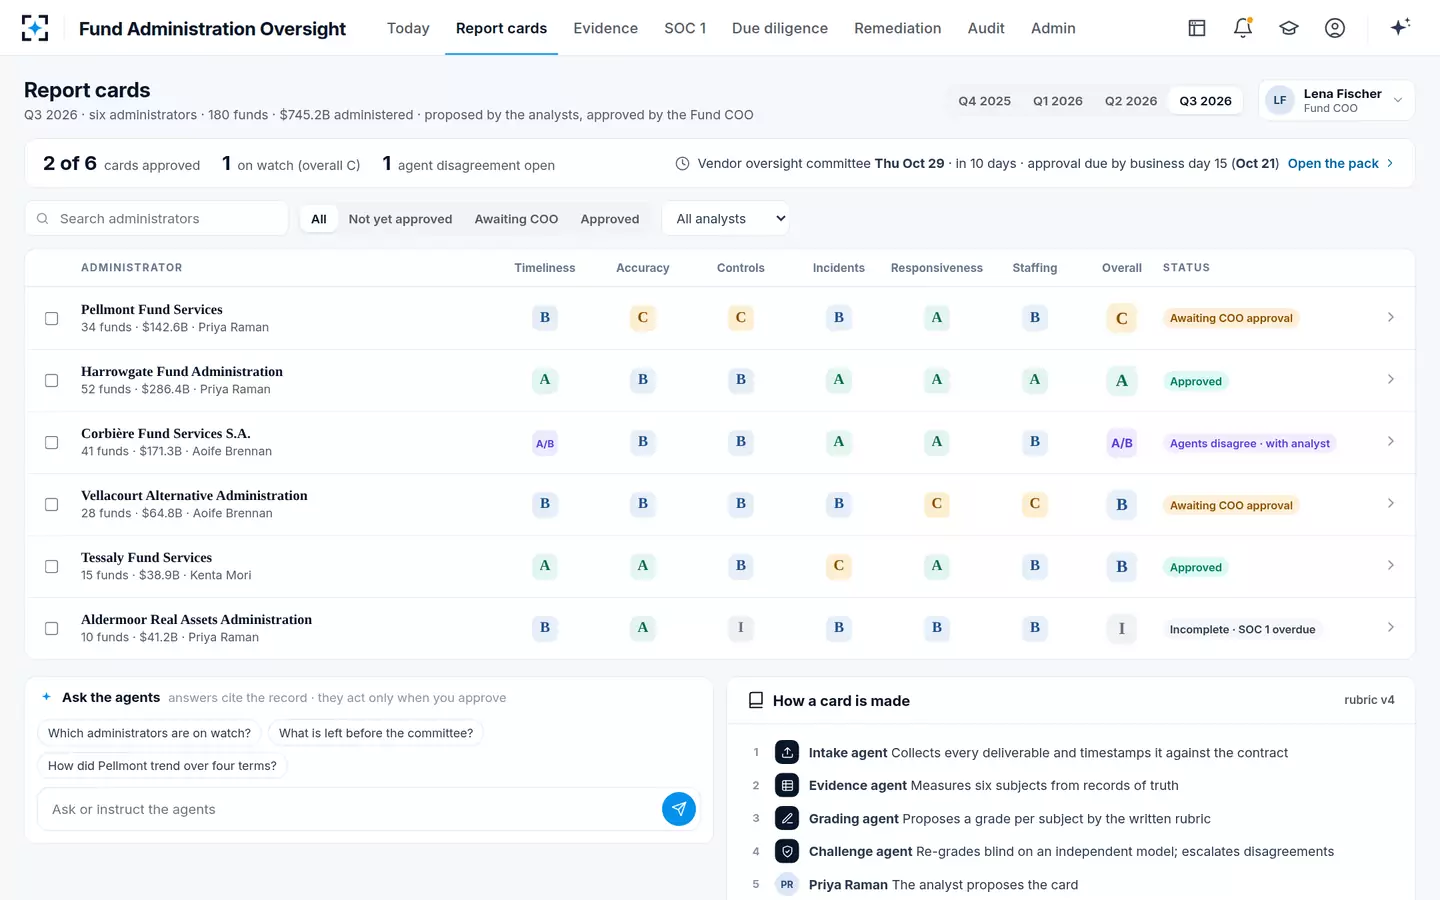The height and width of the screenshot is (900, 1440).
Task: Ask Which administrators are on watch
Action: tap(150, 733)
